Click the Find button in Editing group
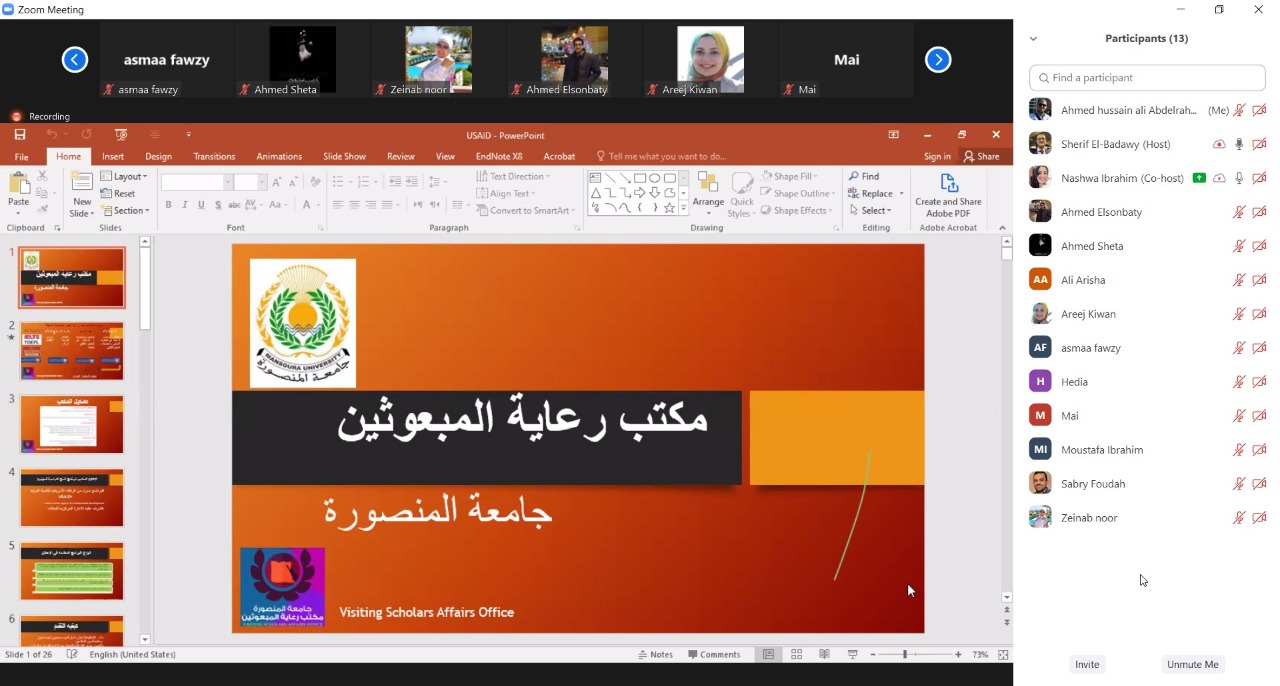 click(865, 176)
